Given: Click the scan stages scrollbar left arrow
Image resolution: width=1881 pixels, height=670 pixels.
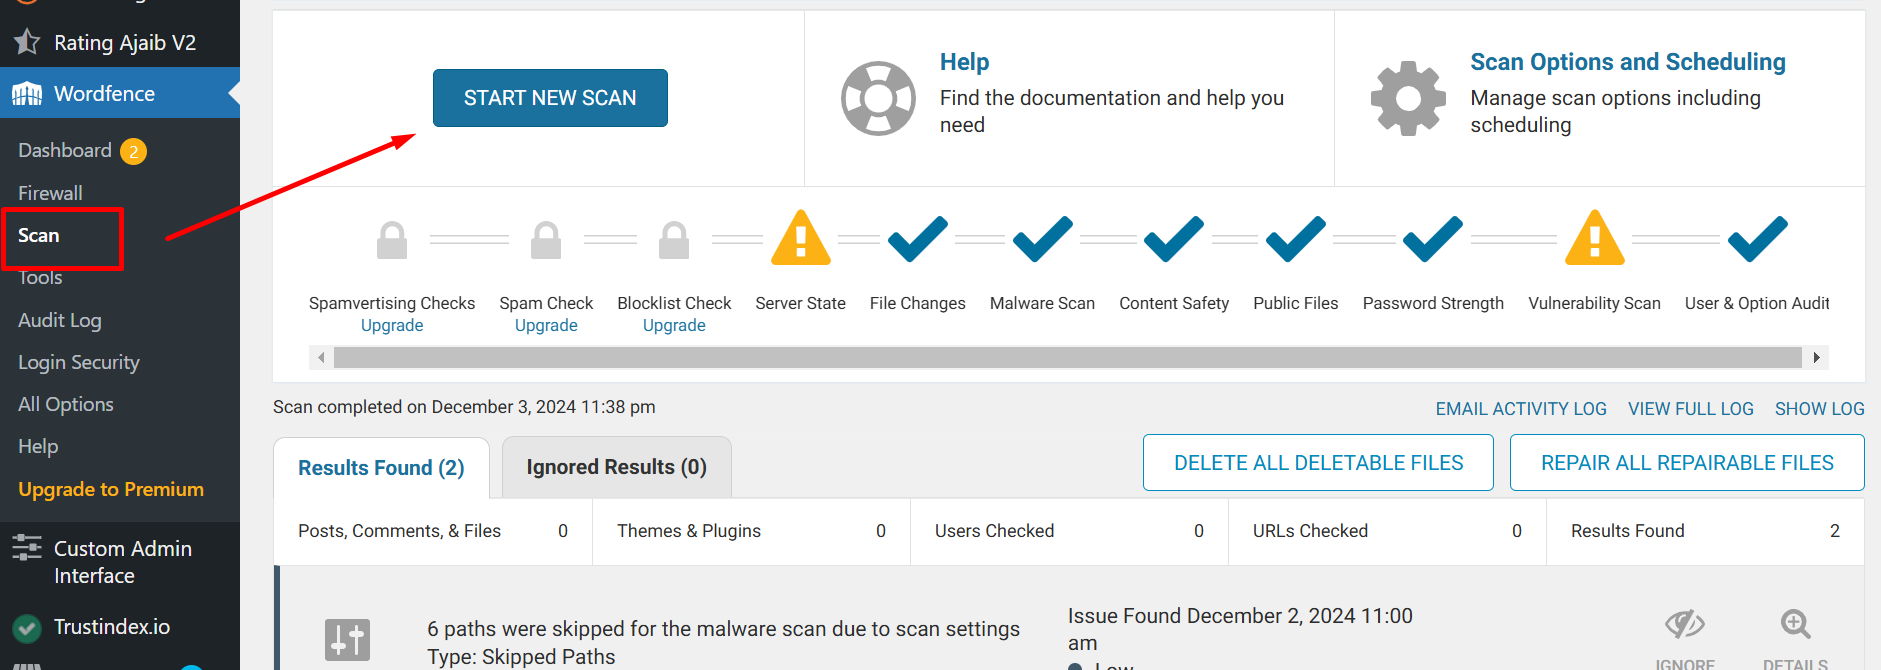Looking at the screenshot, I should tap(321, 358).
